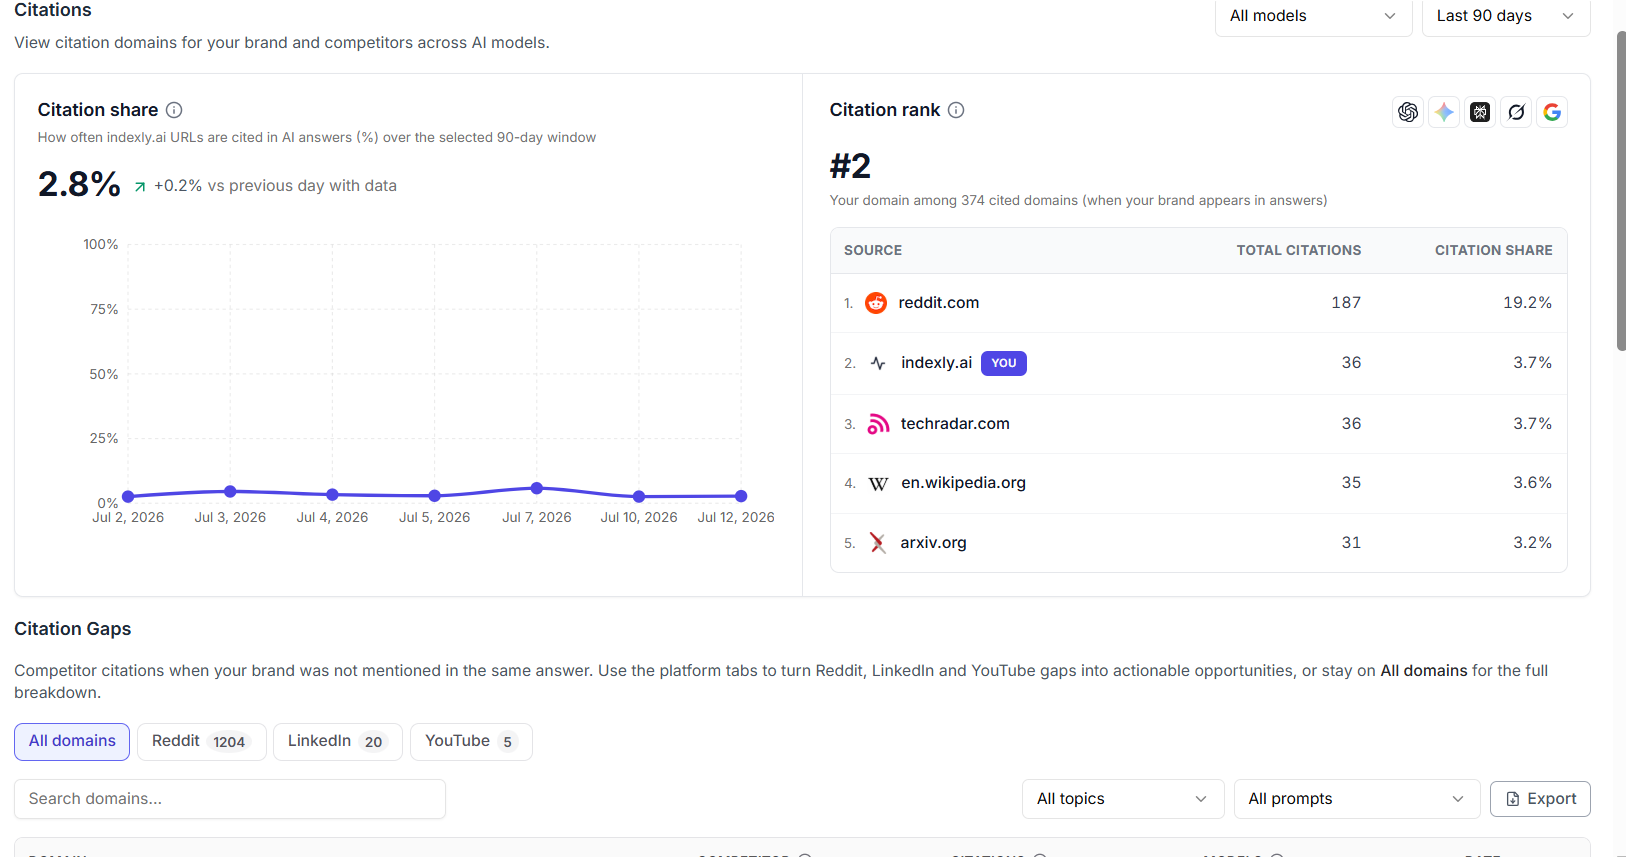Click the reddit.com logo icon
Image resolution: width=1626 pixels, height=857 pixels.
876,303
